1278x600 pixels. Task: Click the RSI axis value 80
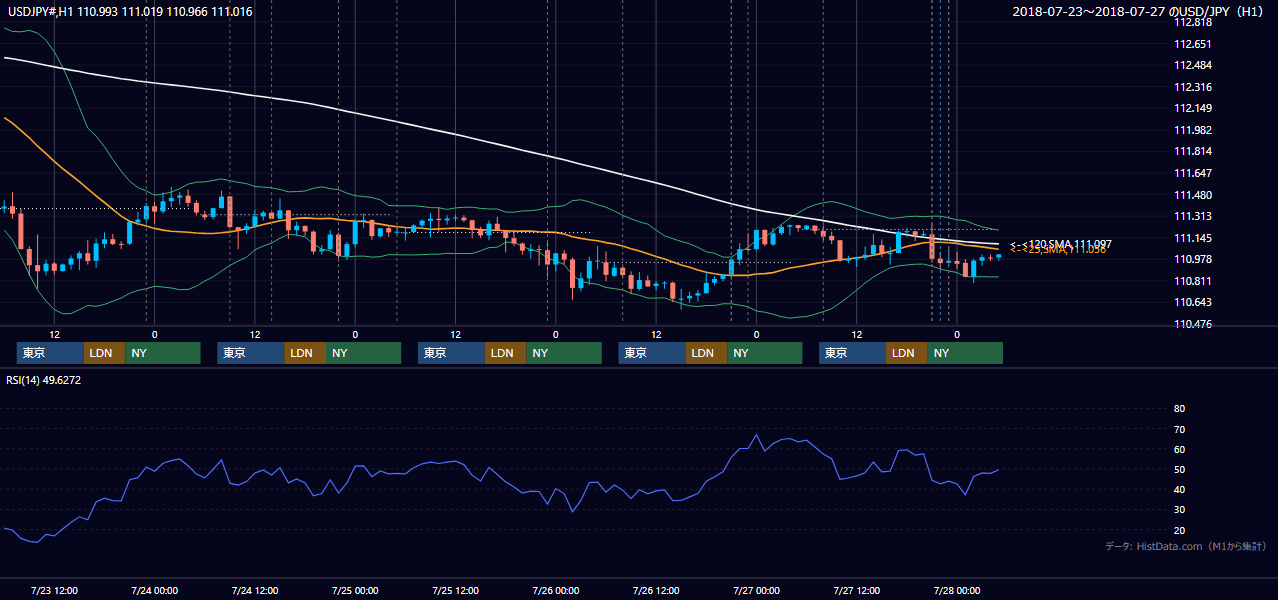tap(1179, 409)
